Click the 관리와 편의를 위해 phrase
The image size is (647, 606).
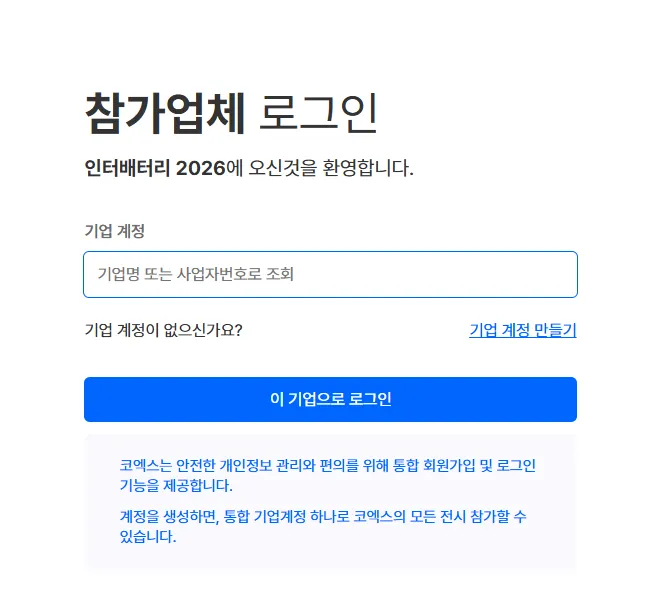pyautogui.click(x=332, y=465)
